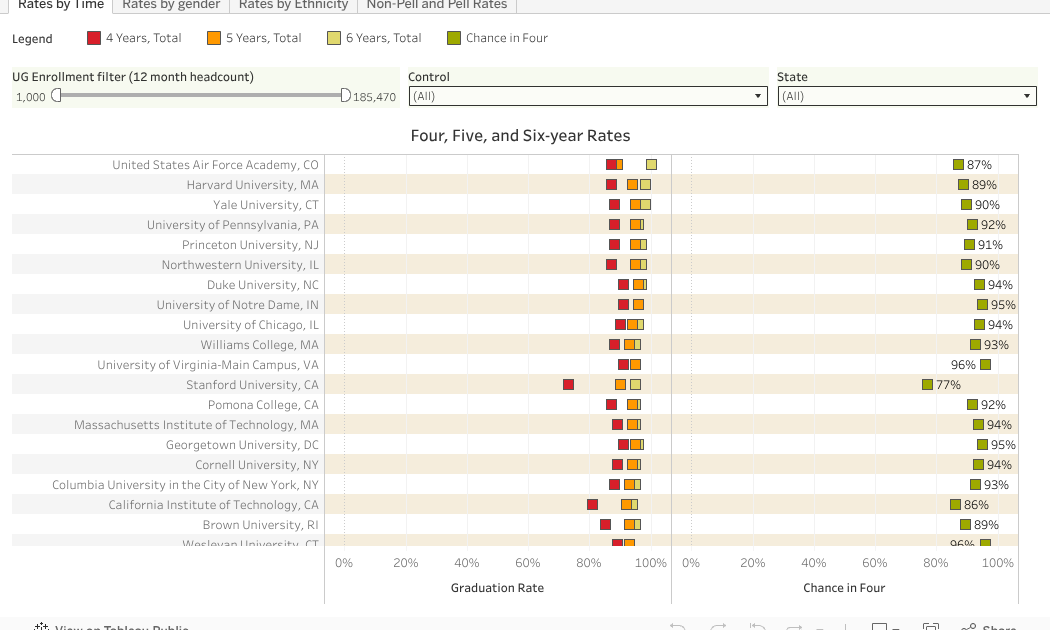1050x630 pixels.
Task: Select Stanford's red four-year rate mark
Action: [568, 385]
